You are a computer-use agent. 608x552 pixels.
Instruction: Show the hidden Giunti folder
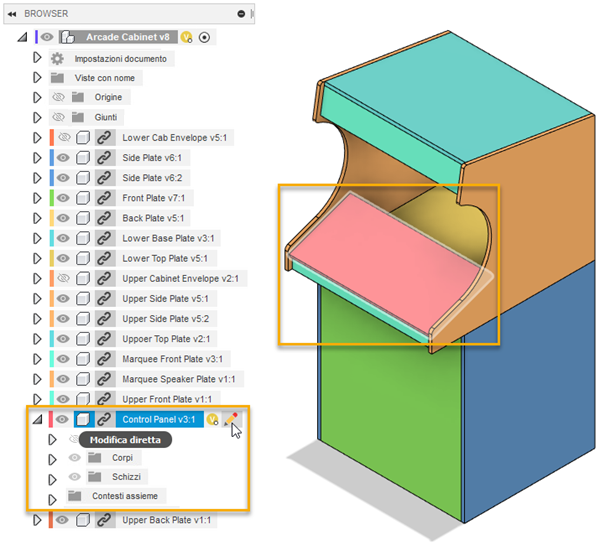pyautogui.click(x=59, y=117)
